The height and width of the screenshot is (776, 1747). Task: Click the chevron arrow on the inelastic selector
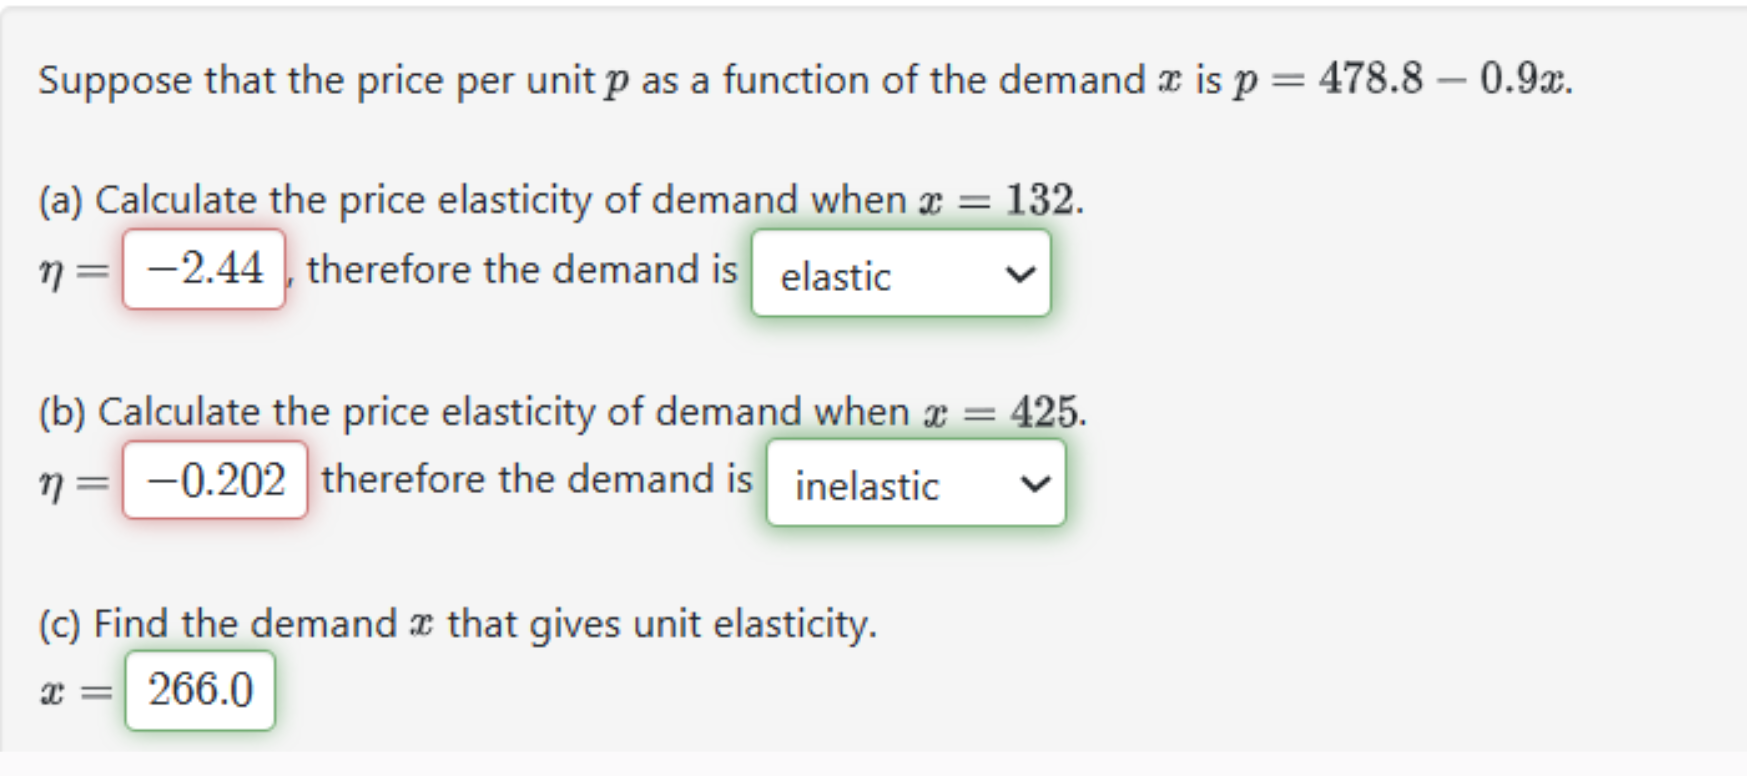pyautogui.click(x=1034, y=484)
